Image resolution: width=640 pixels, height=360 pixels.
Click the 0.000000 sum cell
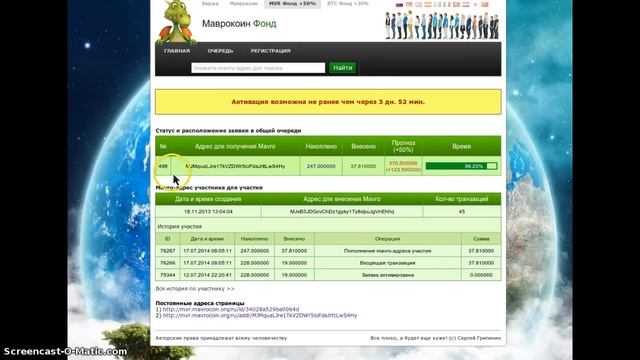[481, 275]
